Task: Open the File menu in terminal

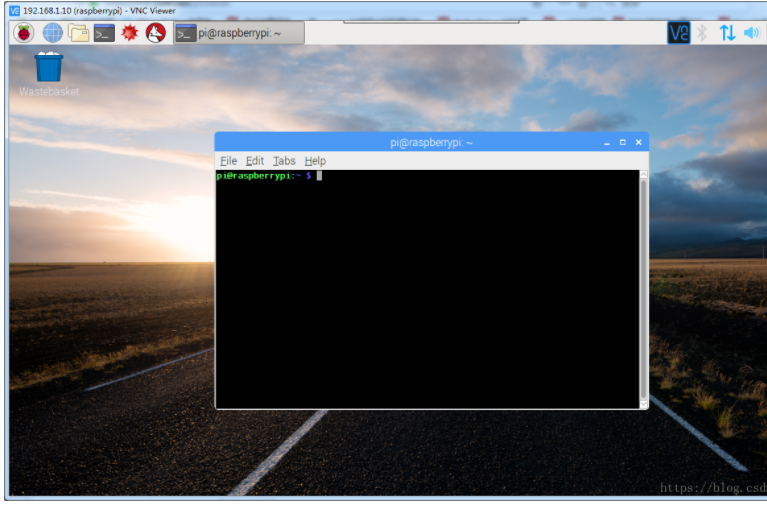Action: (228, 161)
